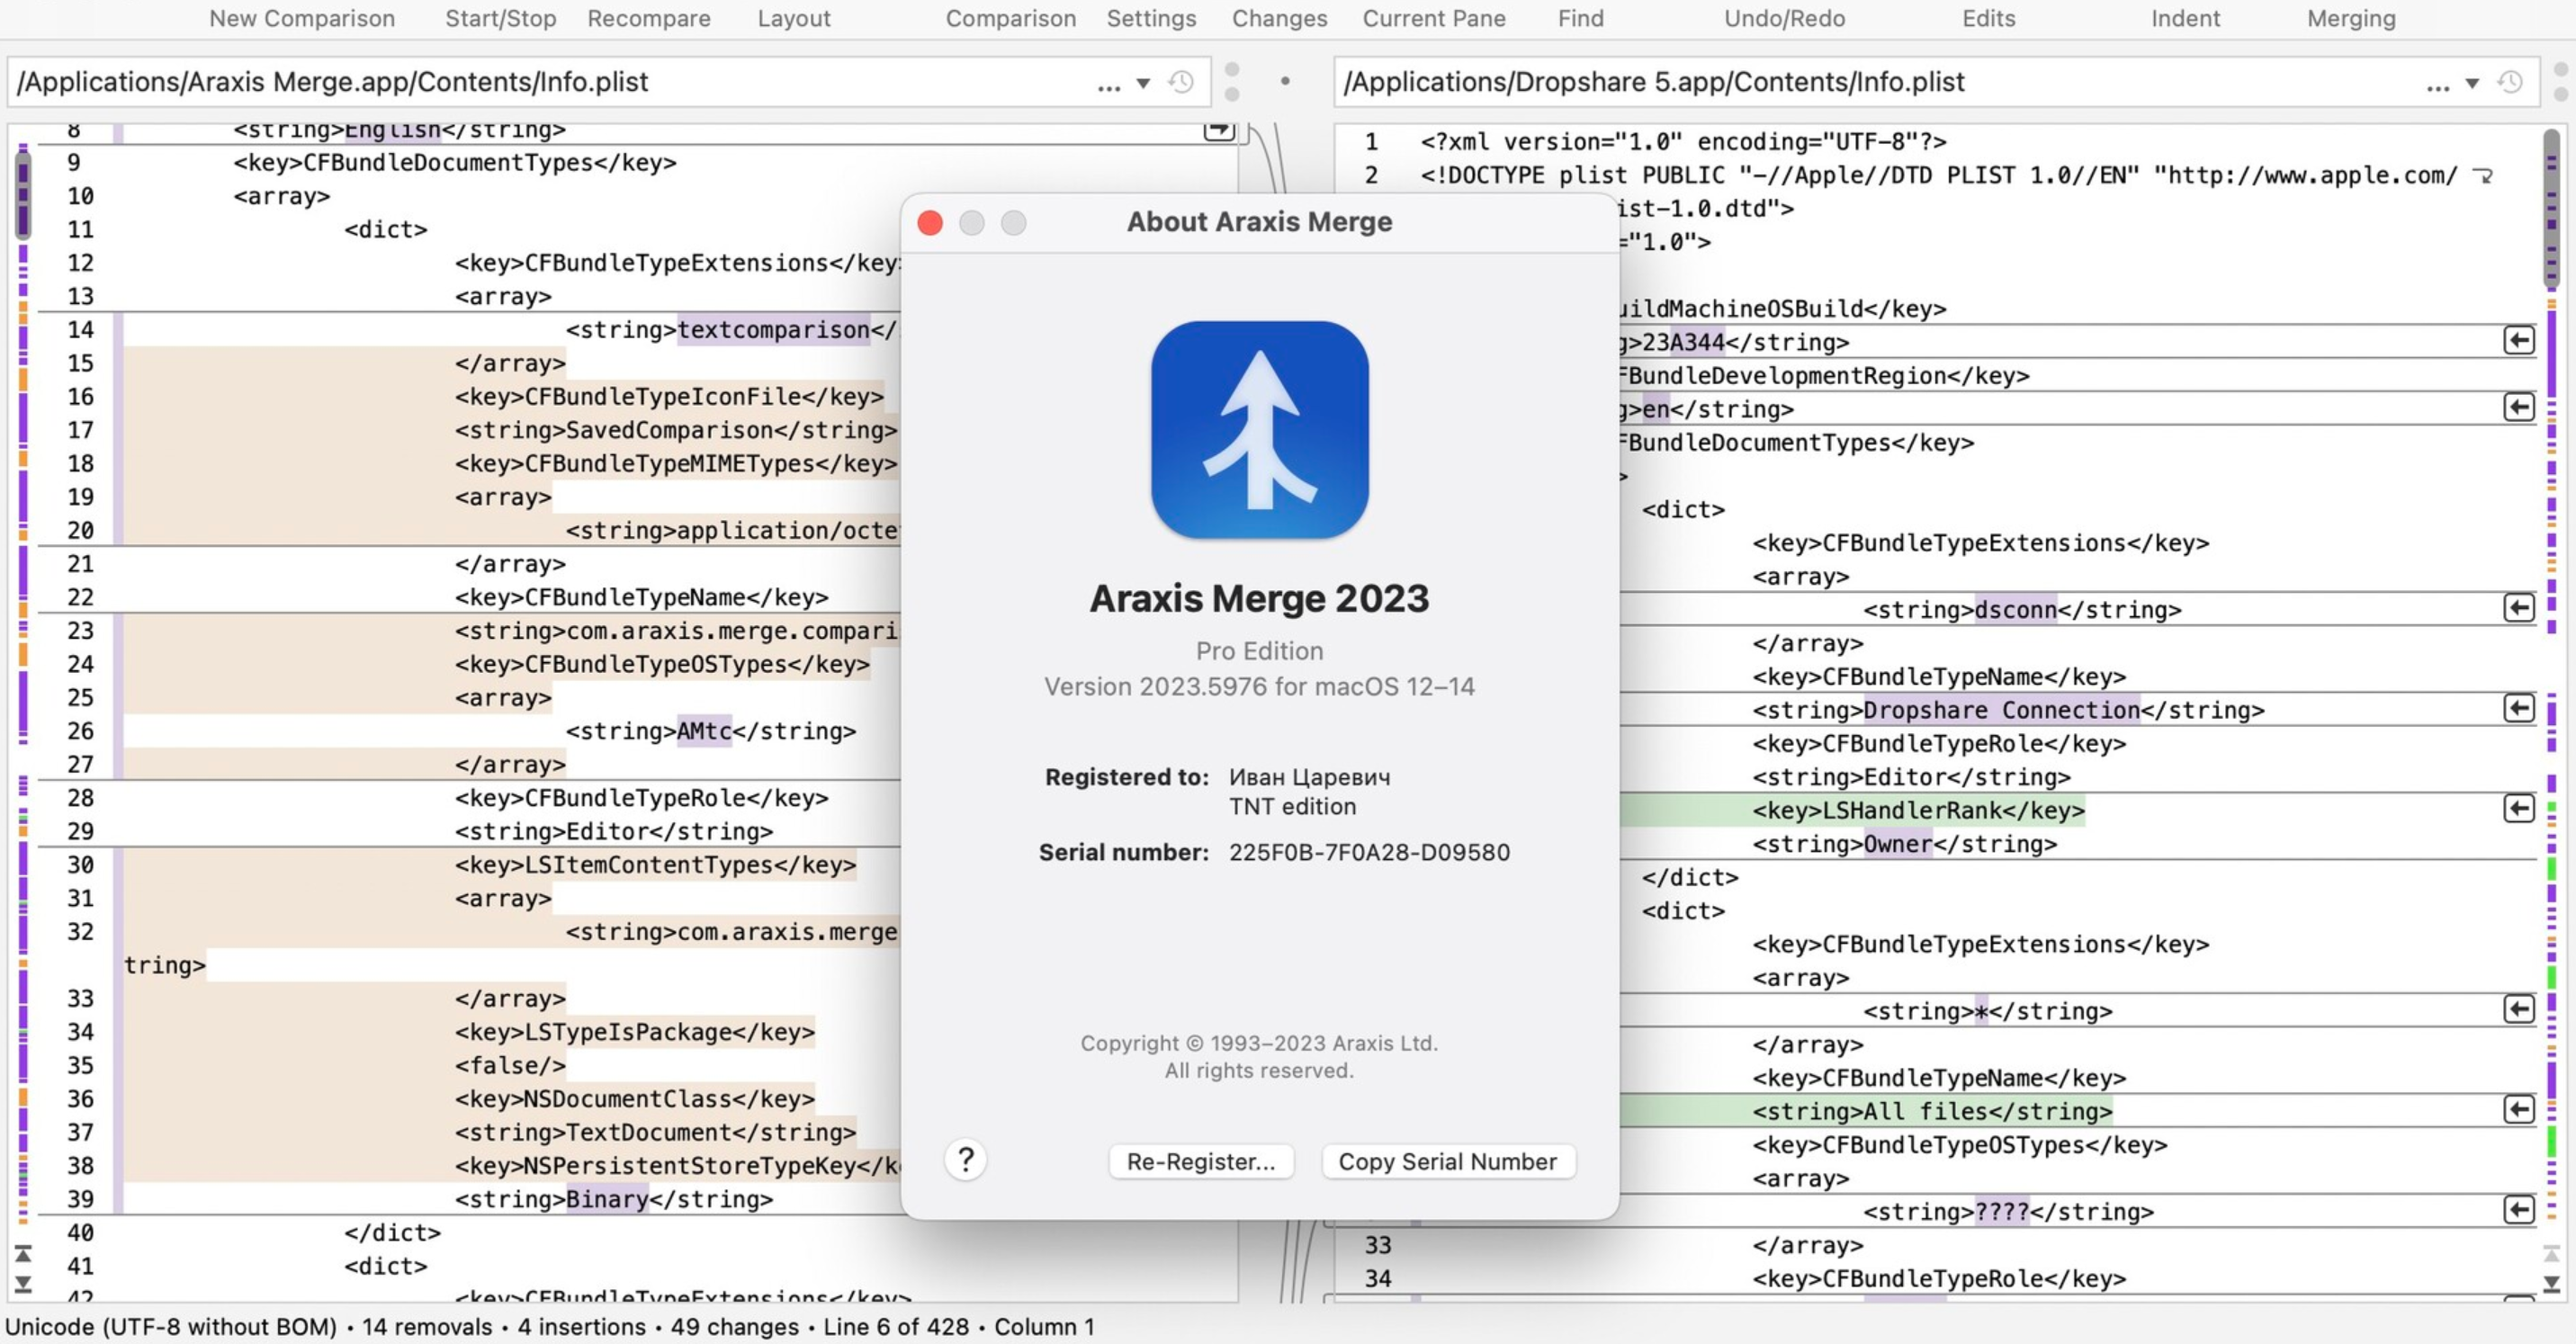2576x1344 pixels.
Task: Expand recent files dropdown for left path
Action: pyautogui.click(x=1143, y=83)
